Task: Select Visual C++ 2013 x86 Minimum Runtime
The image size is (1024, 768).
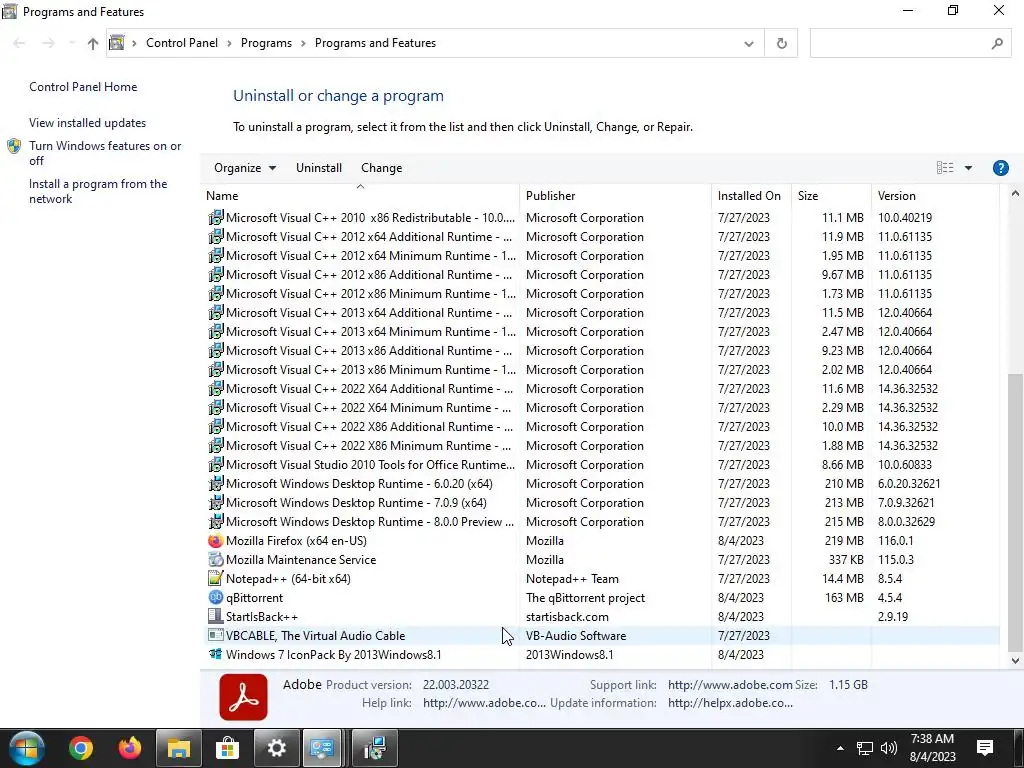Action: [601, 370]
